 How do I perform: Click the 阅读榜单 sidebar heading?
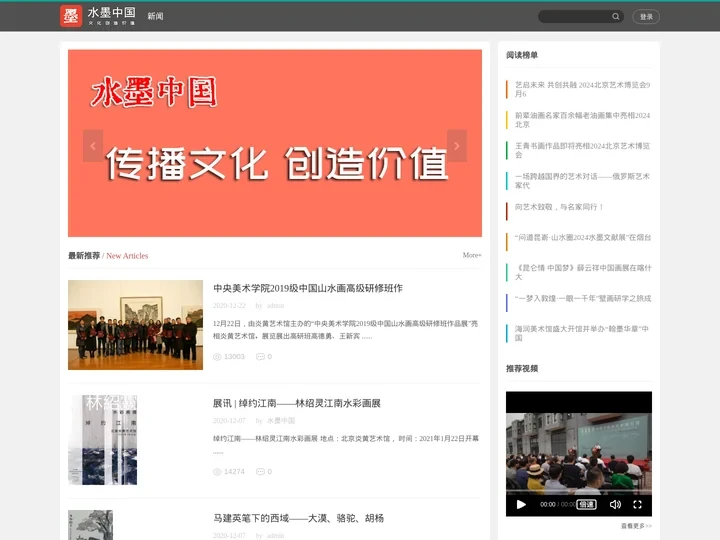pos(522,55)
